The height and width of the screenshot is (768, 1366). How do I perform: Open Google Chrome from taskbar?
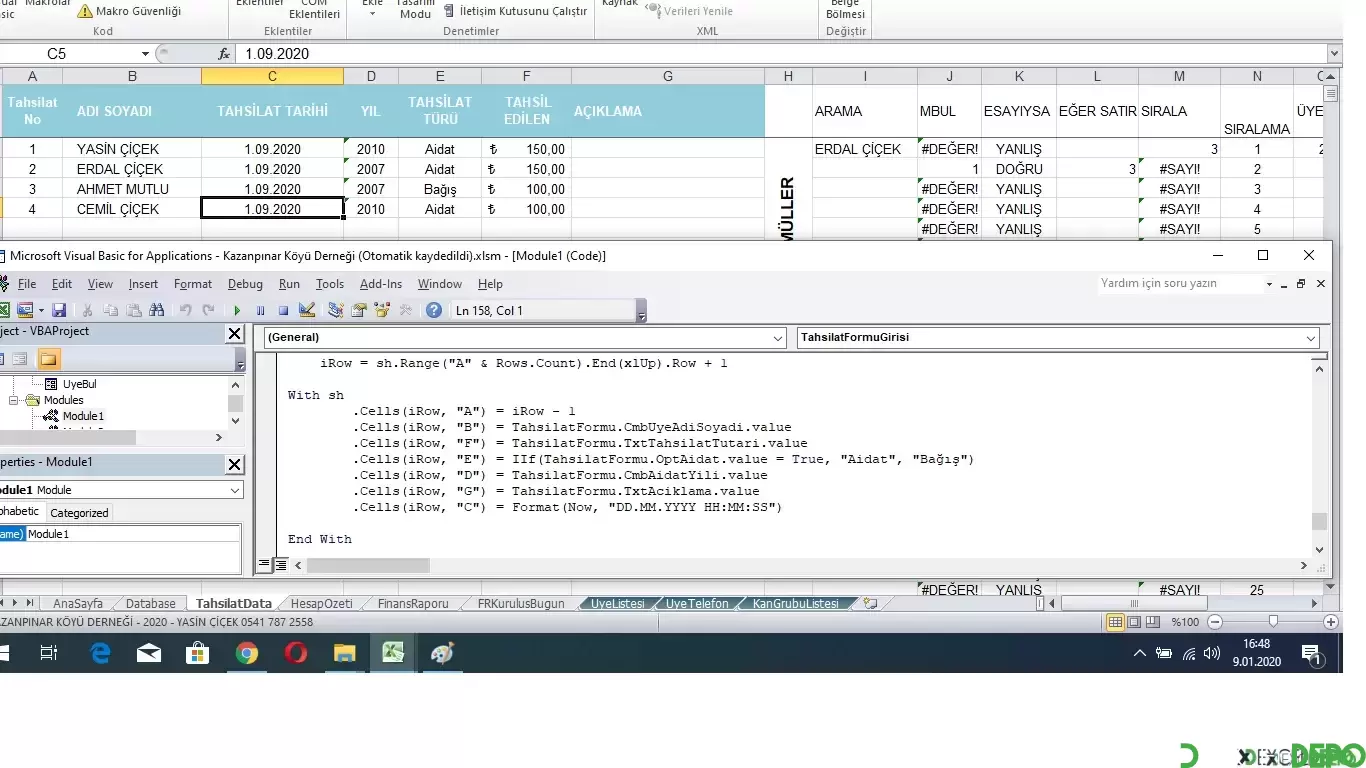(246, 653)
